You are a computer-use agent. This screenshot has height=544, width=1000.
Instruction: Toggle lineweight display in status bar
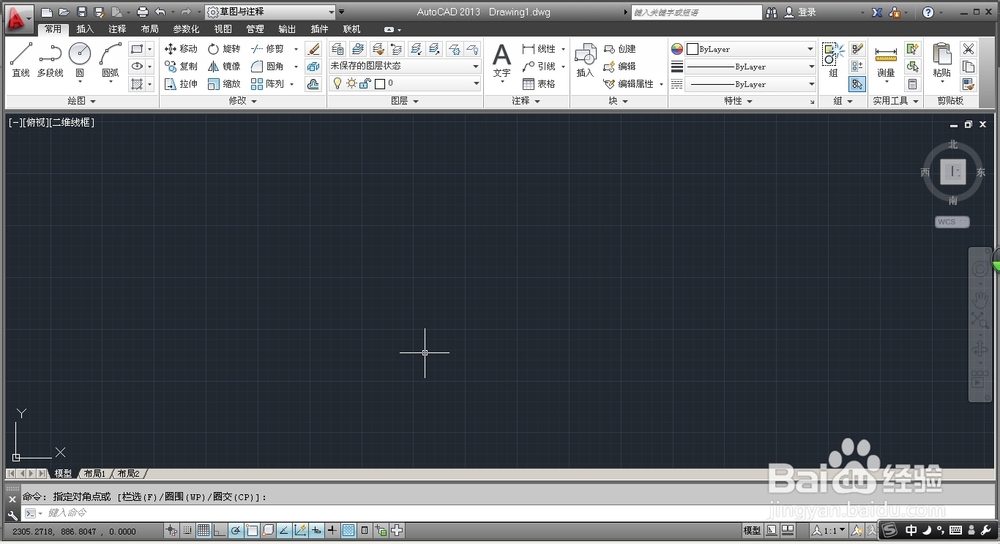click(332, 531)
